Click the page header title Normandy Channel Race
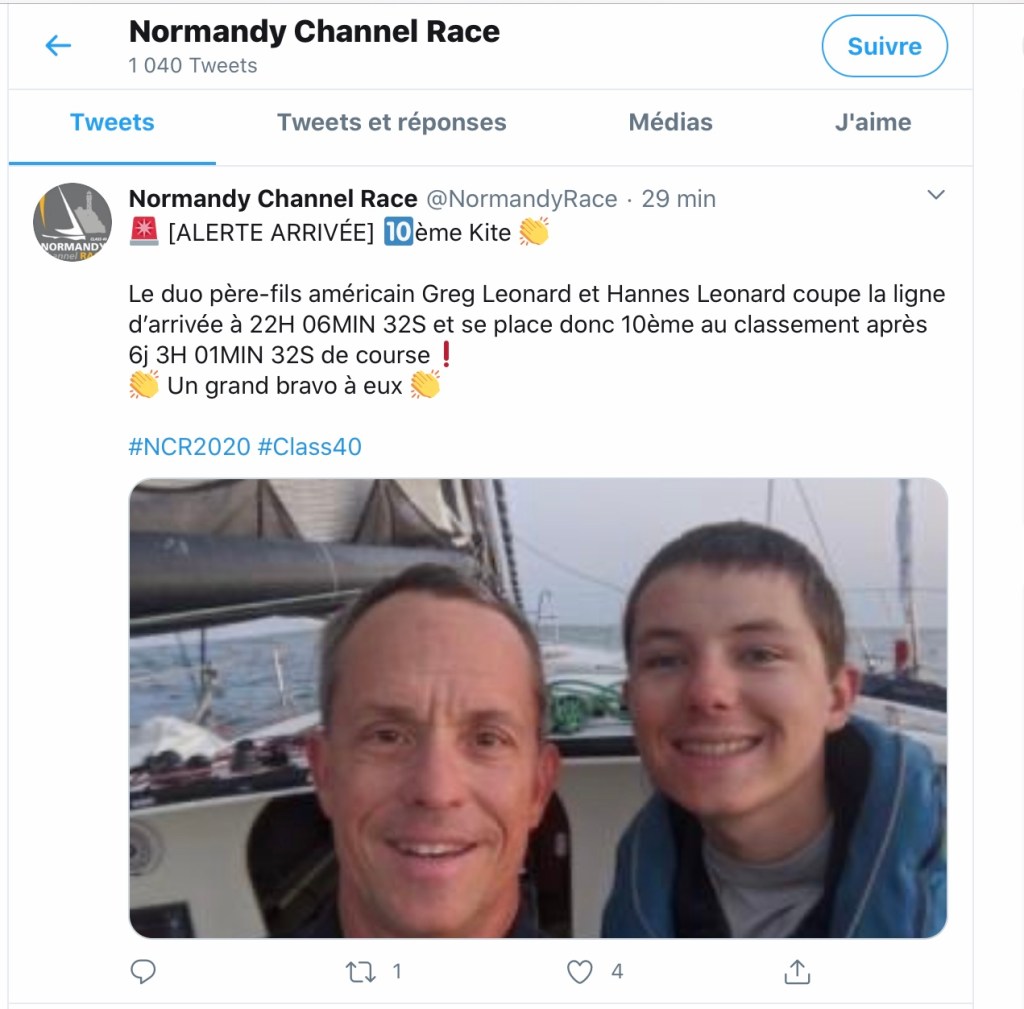 (314, 32)
